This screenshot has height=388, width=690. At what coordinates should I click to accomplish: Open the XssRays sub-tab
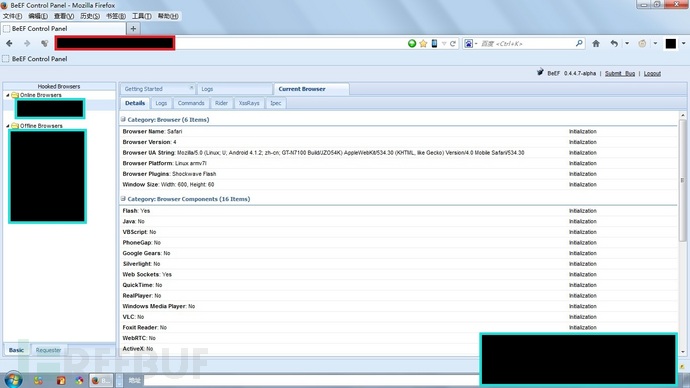[249, 103]
